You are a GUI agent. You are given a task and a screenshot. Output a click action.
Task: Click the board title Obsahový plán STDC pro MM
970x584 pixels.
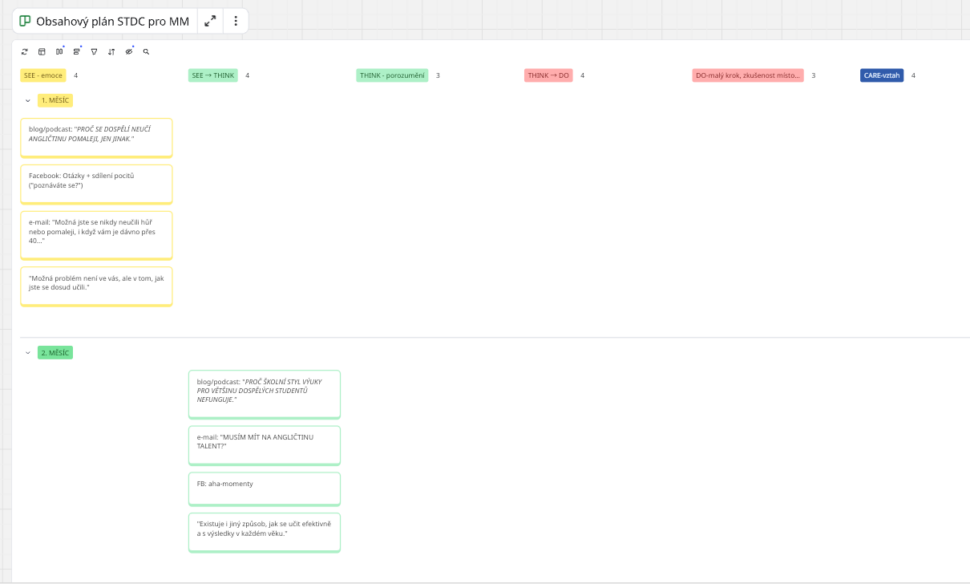[112, 21]
